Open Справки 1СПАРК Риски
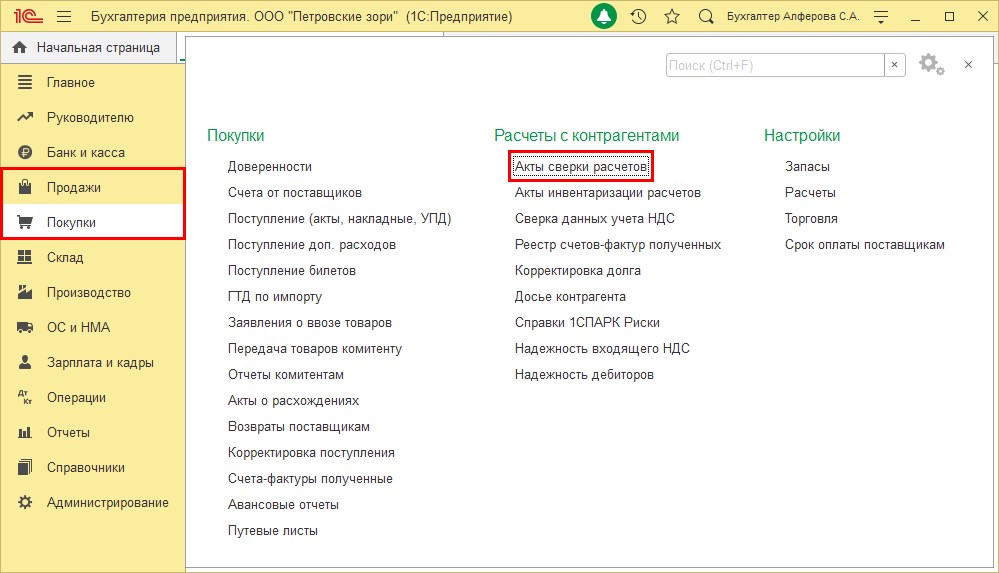This screenshot has width=999, height=573. point(587,323)
